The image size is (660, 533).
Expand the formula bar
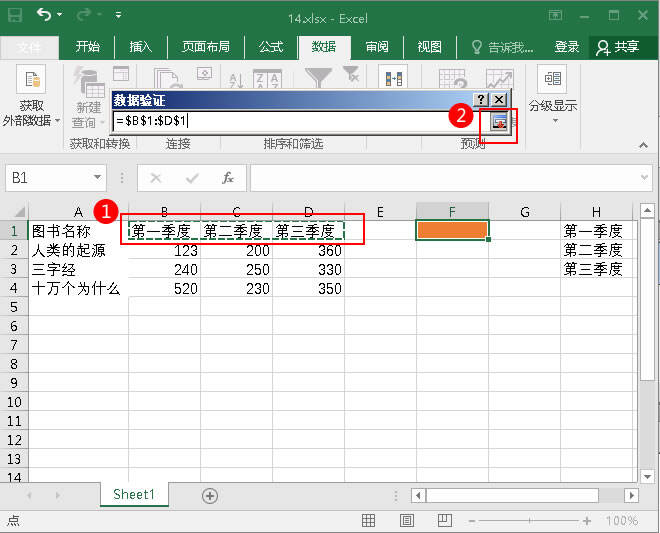pyautogui.click(x=645, y=178)
